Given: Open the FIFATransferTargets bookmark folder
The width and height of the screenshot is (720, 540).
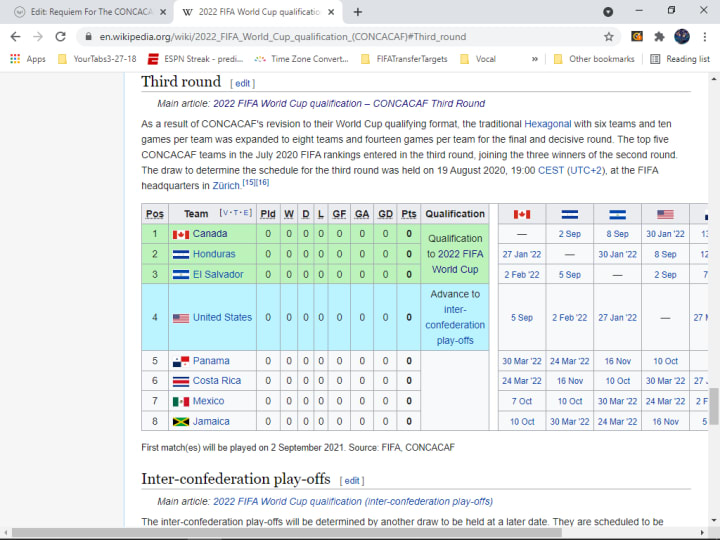Looking at the screenshot, I should (x=404, y=59).
